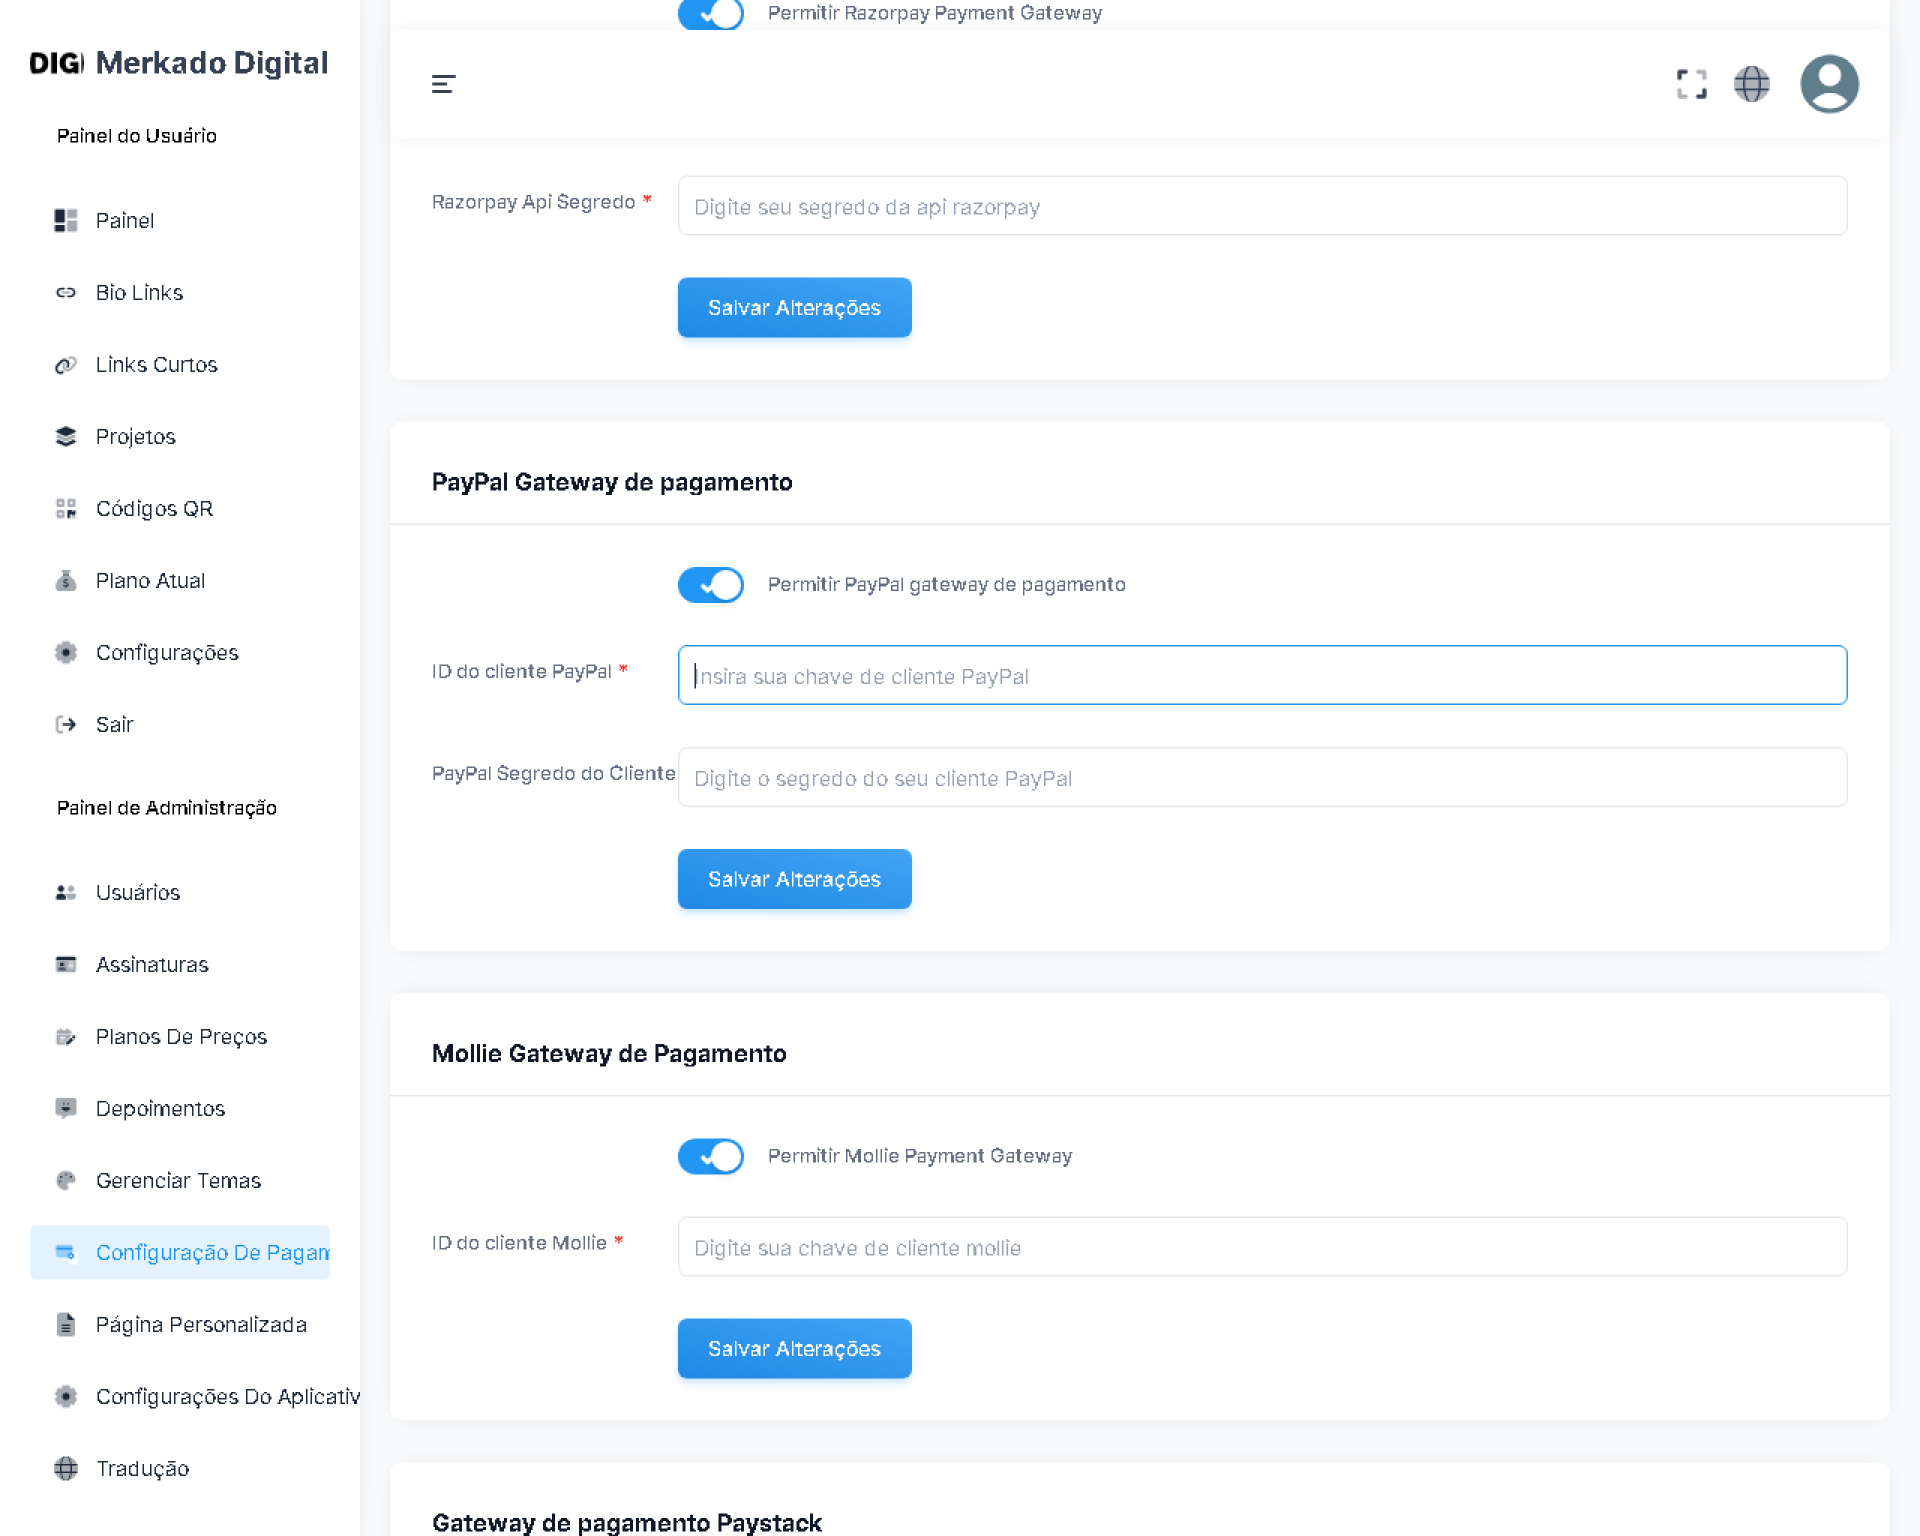Switch off Permitir Mollie Payment Gateway
1920x1536 pixels.
pos(710,1156)
